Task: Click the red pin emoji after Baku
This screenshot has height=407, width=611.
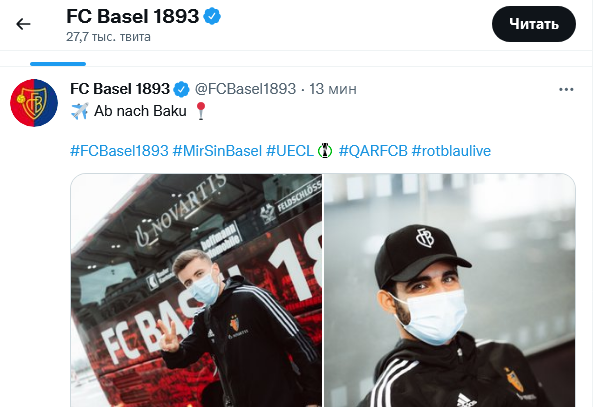Action: tap(201, 111)
